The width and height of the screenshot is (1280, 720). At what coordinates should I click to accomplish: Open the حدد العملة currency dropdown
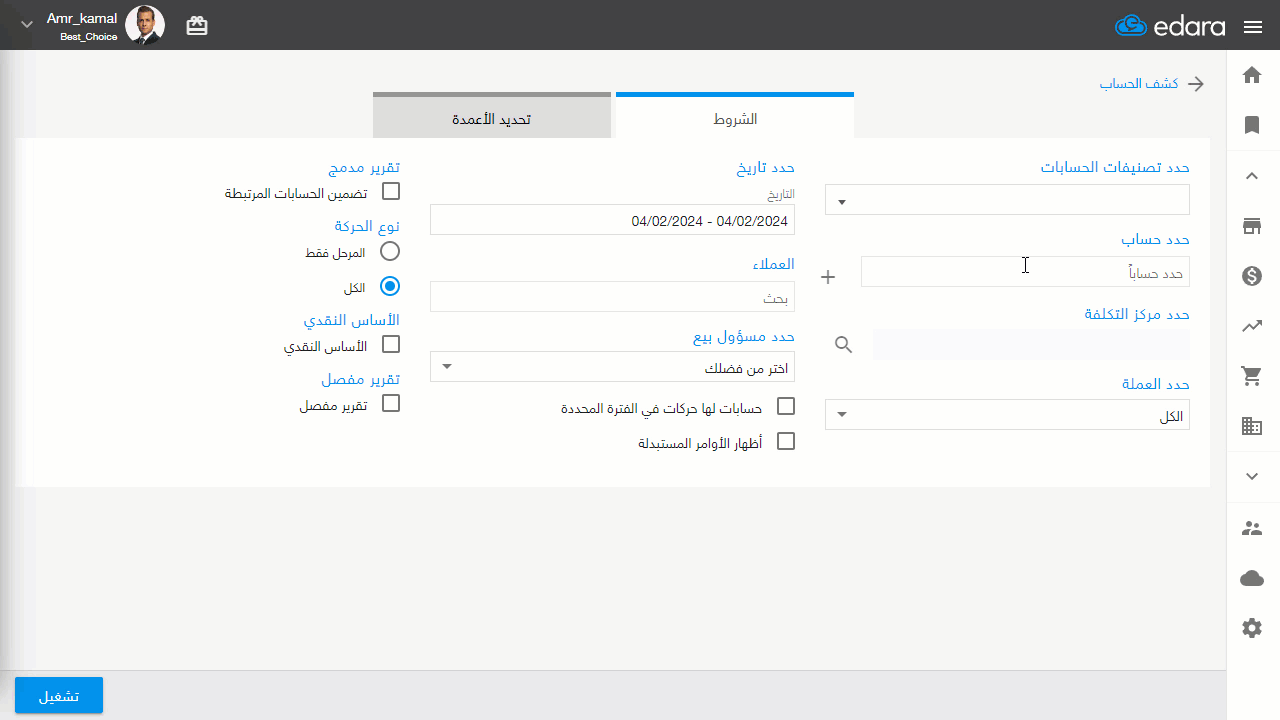(1007, 415)
